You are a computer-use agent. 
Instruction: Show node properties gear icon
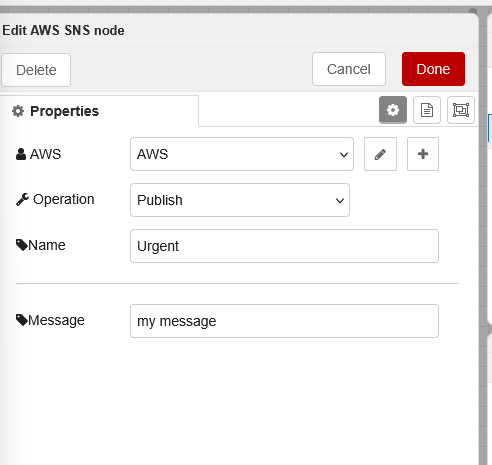[393, 110]
